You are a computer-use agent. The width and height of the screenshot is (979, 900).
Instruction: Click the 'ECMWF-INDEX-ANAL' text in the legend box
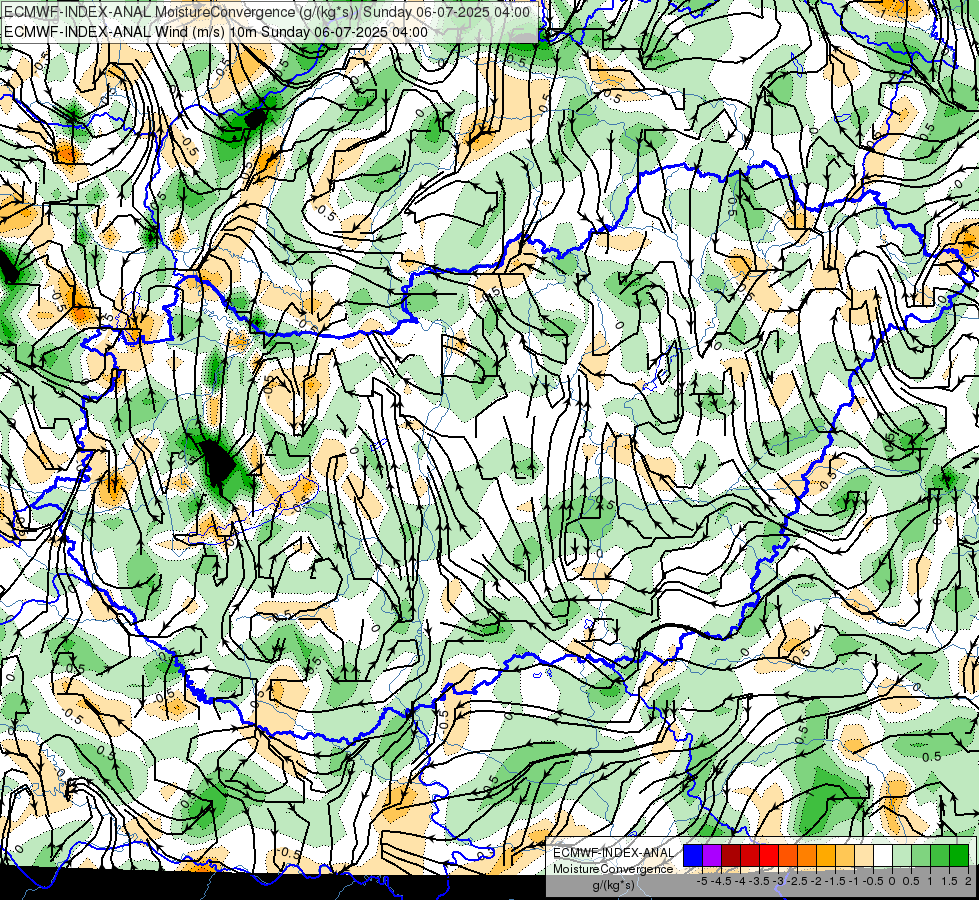click(613, 853)
